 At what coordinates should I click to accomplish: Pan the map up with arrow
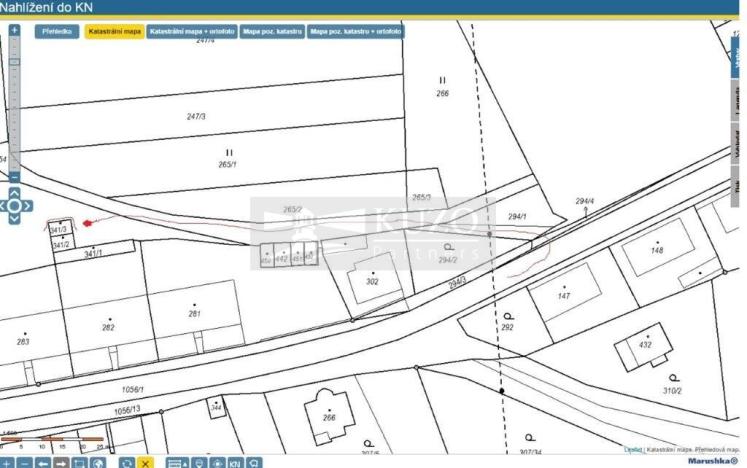(x=14, y=194)
